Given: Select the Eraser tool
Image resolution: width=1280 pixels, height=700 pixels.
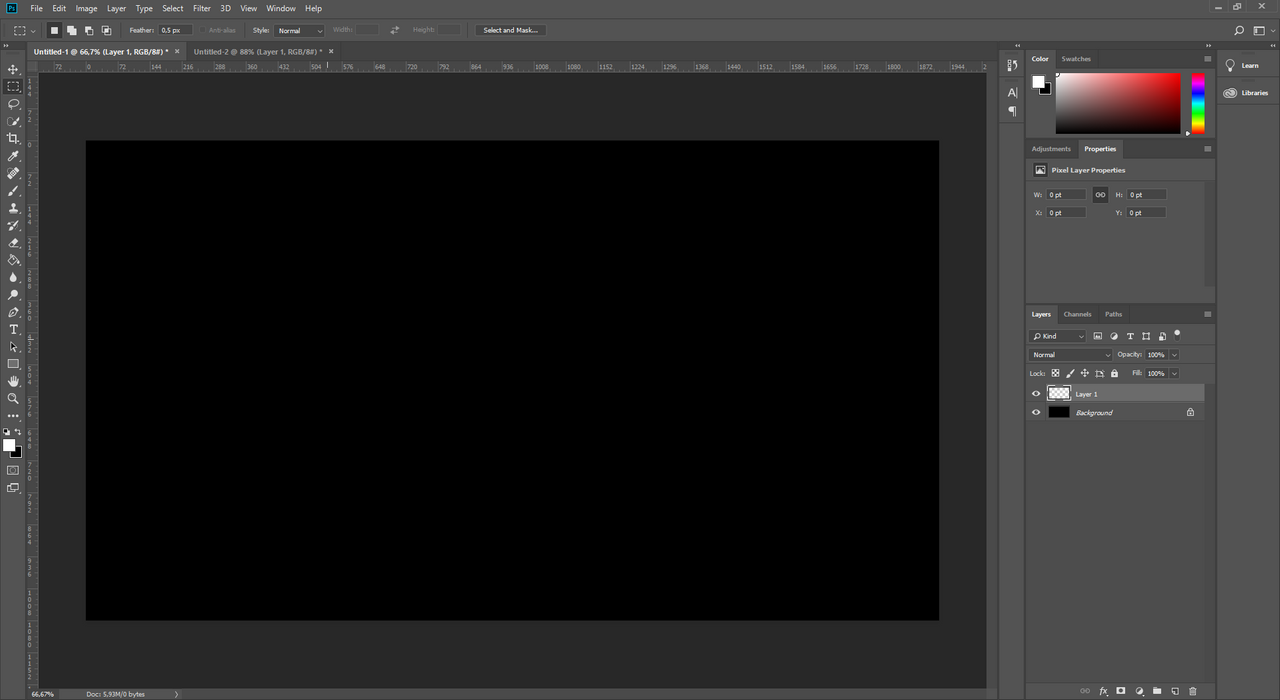Looking at the screenshot, I should 13,243.
